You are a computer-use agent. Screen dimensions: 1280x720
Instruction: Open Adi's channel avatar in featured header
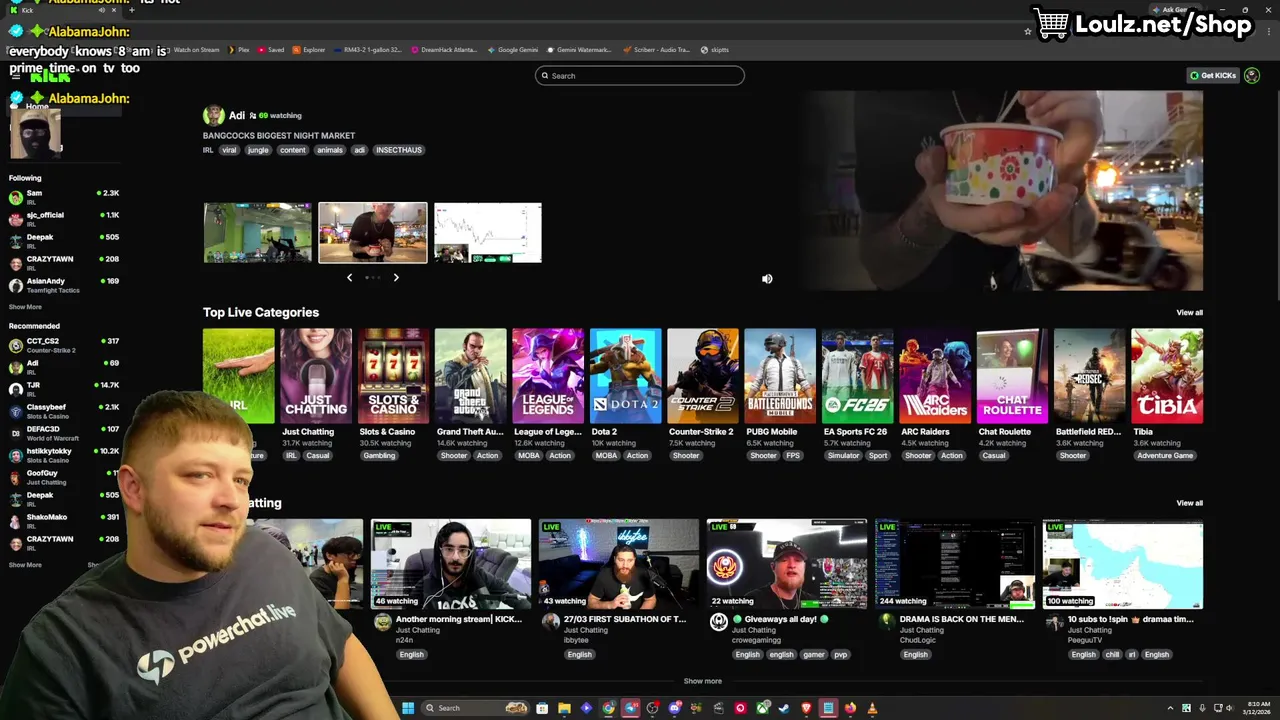pyautogui.click(x=213, y=115)
